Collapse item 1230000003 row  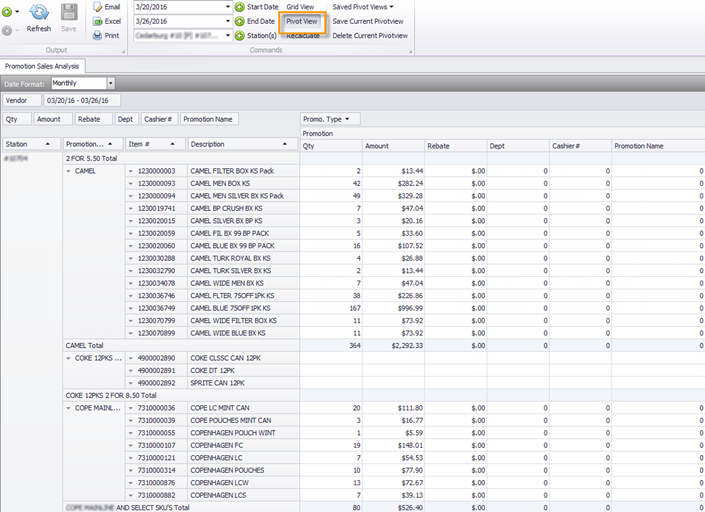click(131, 171)
